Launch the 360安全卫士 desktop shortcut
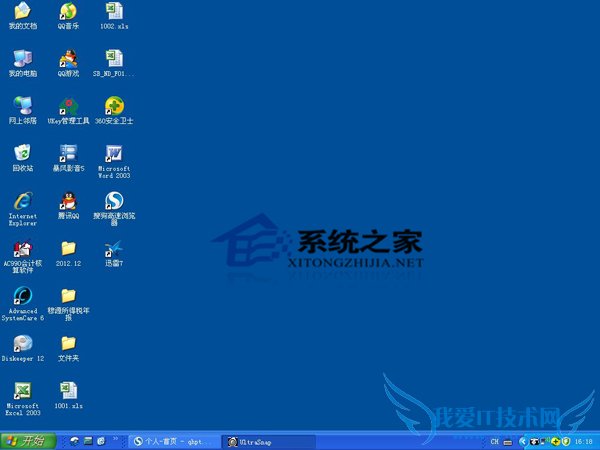Screen dimensions: 600x450 pyautogui.click(x=114, y=111)
